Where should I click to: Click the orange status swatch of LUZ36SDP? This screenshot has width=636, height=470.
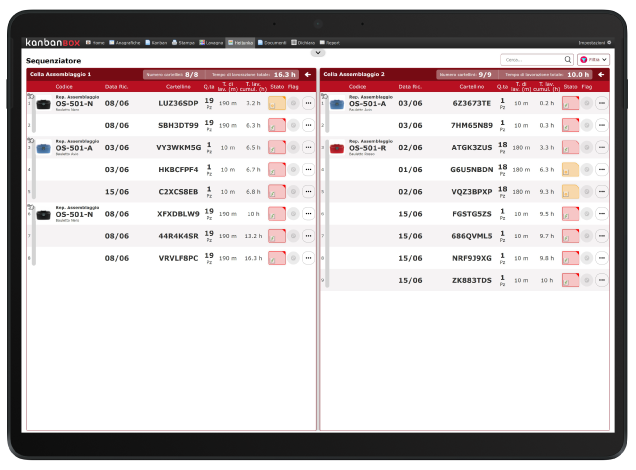(x=276, y=103)
